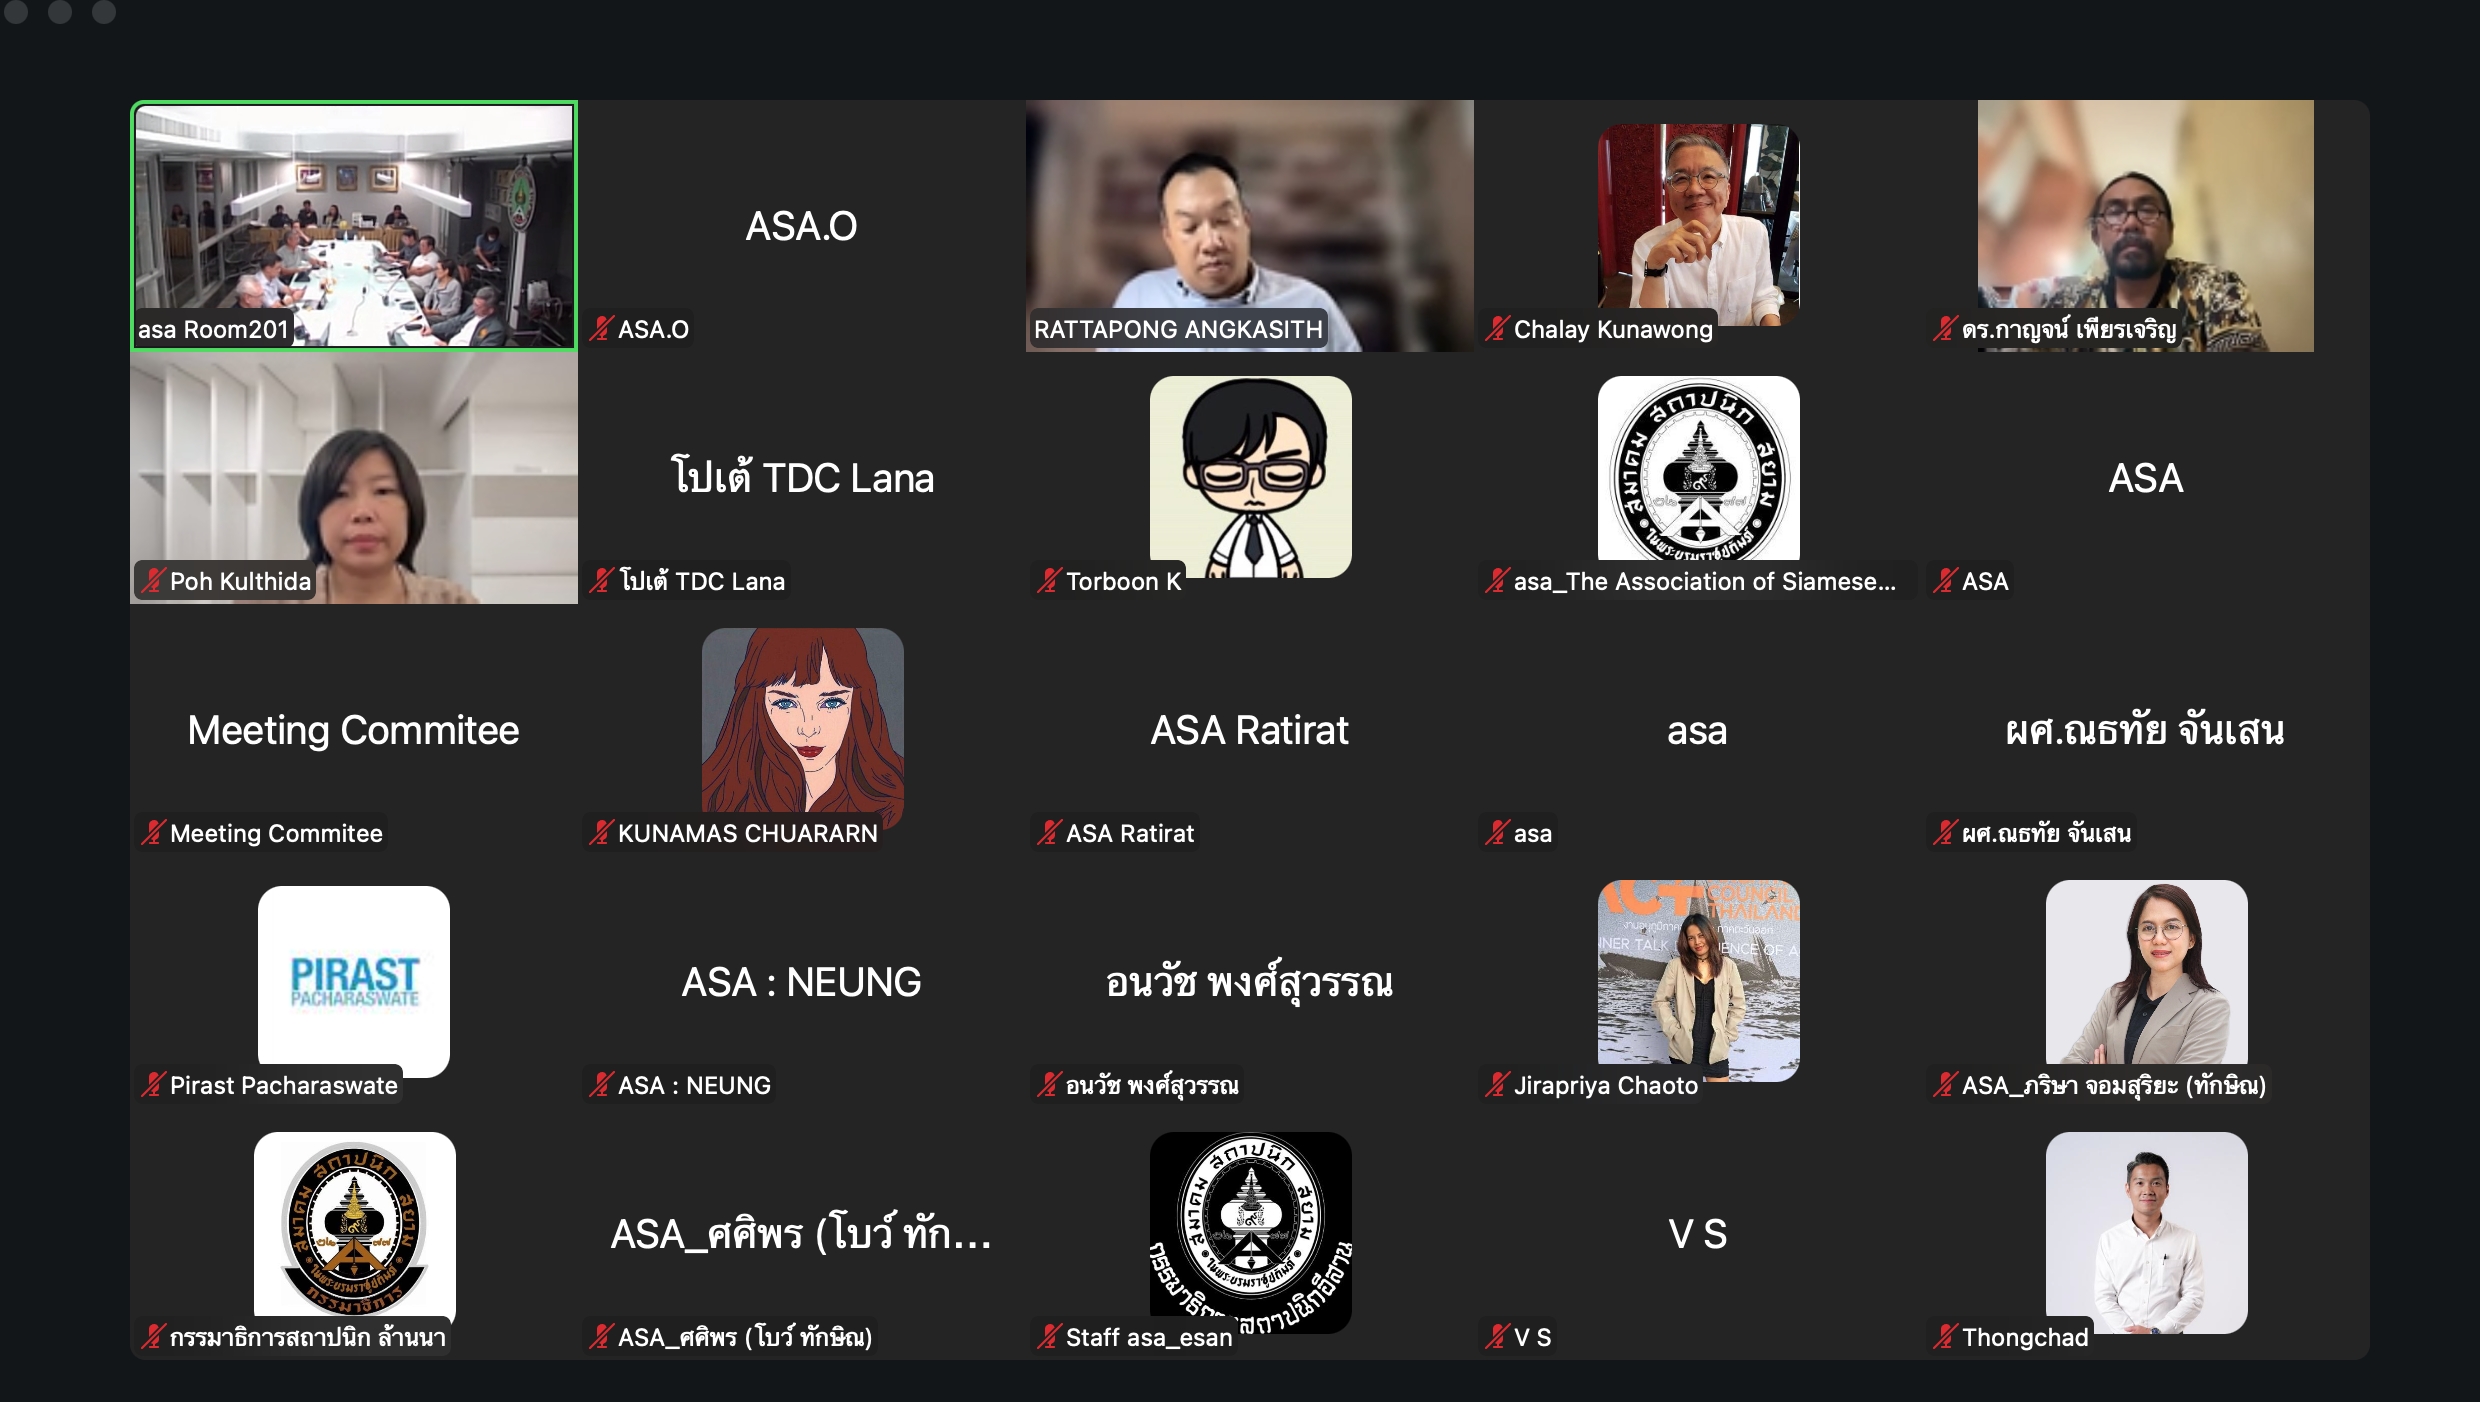Click the Pirast Pacharaswate profile picture

coord(354,981)
